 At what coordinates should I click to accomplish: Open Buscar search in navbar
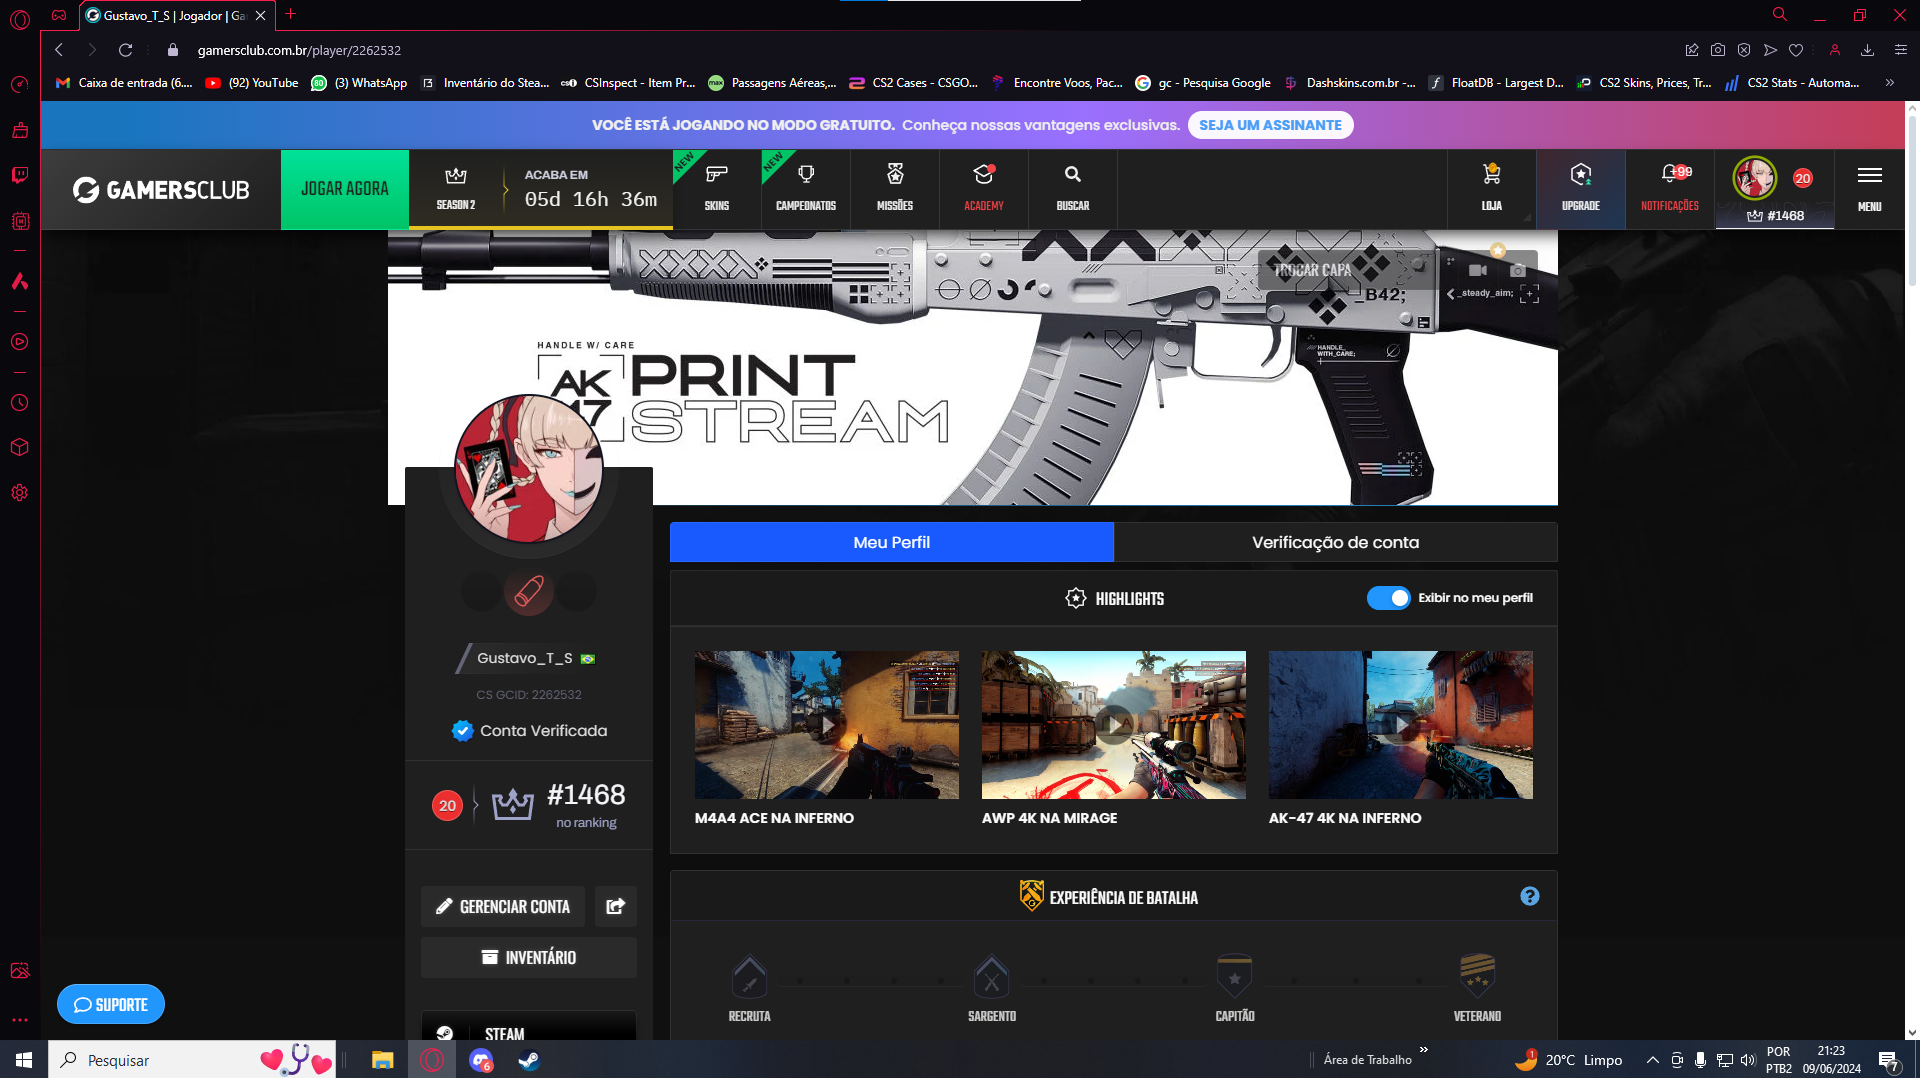(1073, 189)
